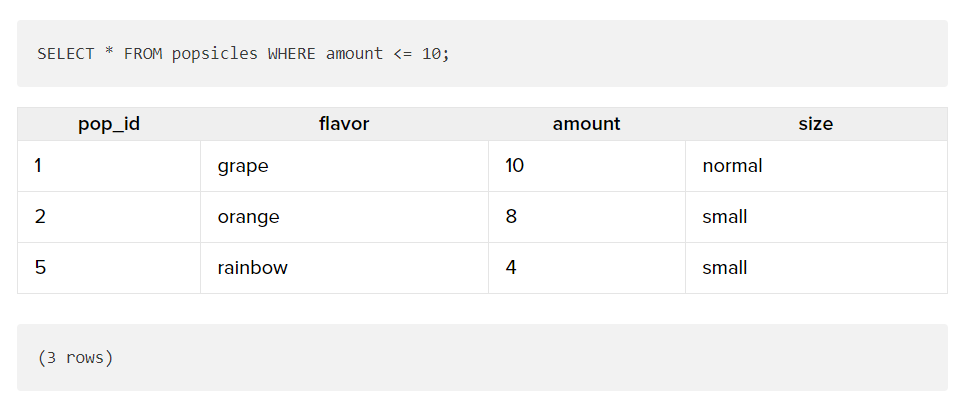Click the amount cell showing 4

(586, 268)
